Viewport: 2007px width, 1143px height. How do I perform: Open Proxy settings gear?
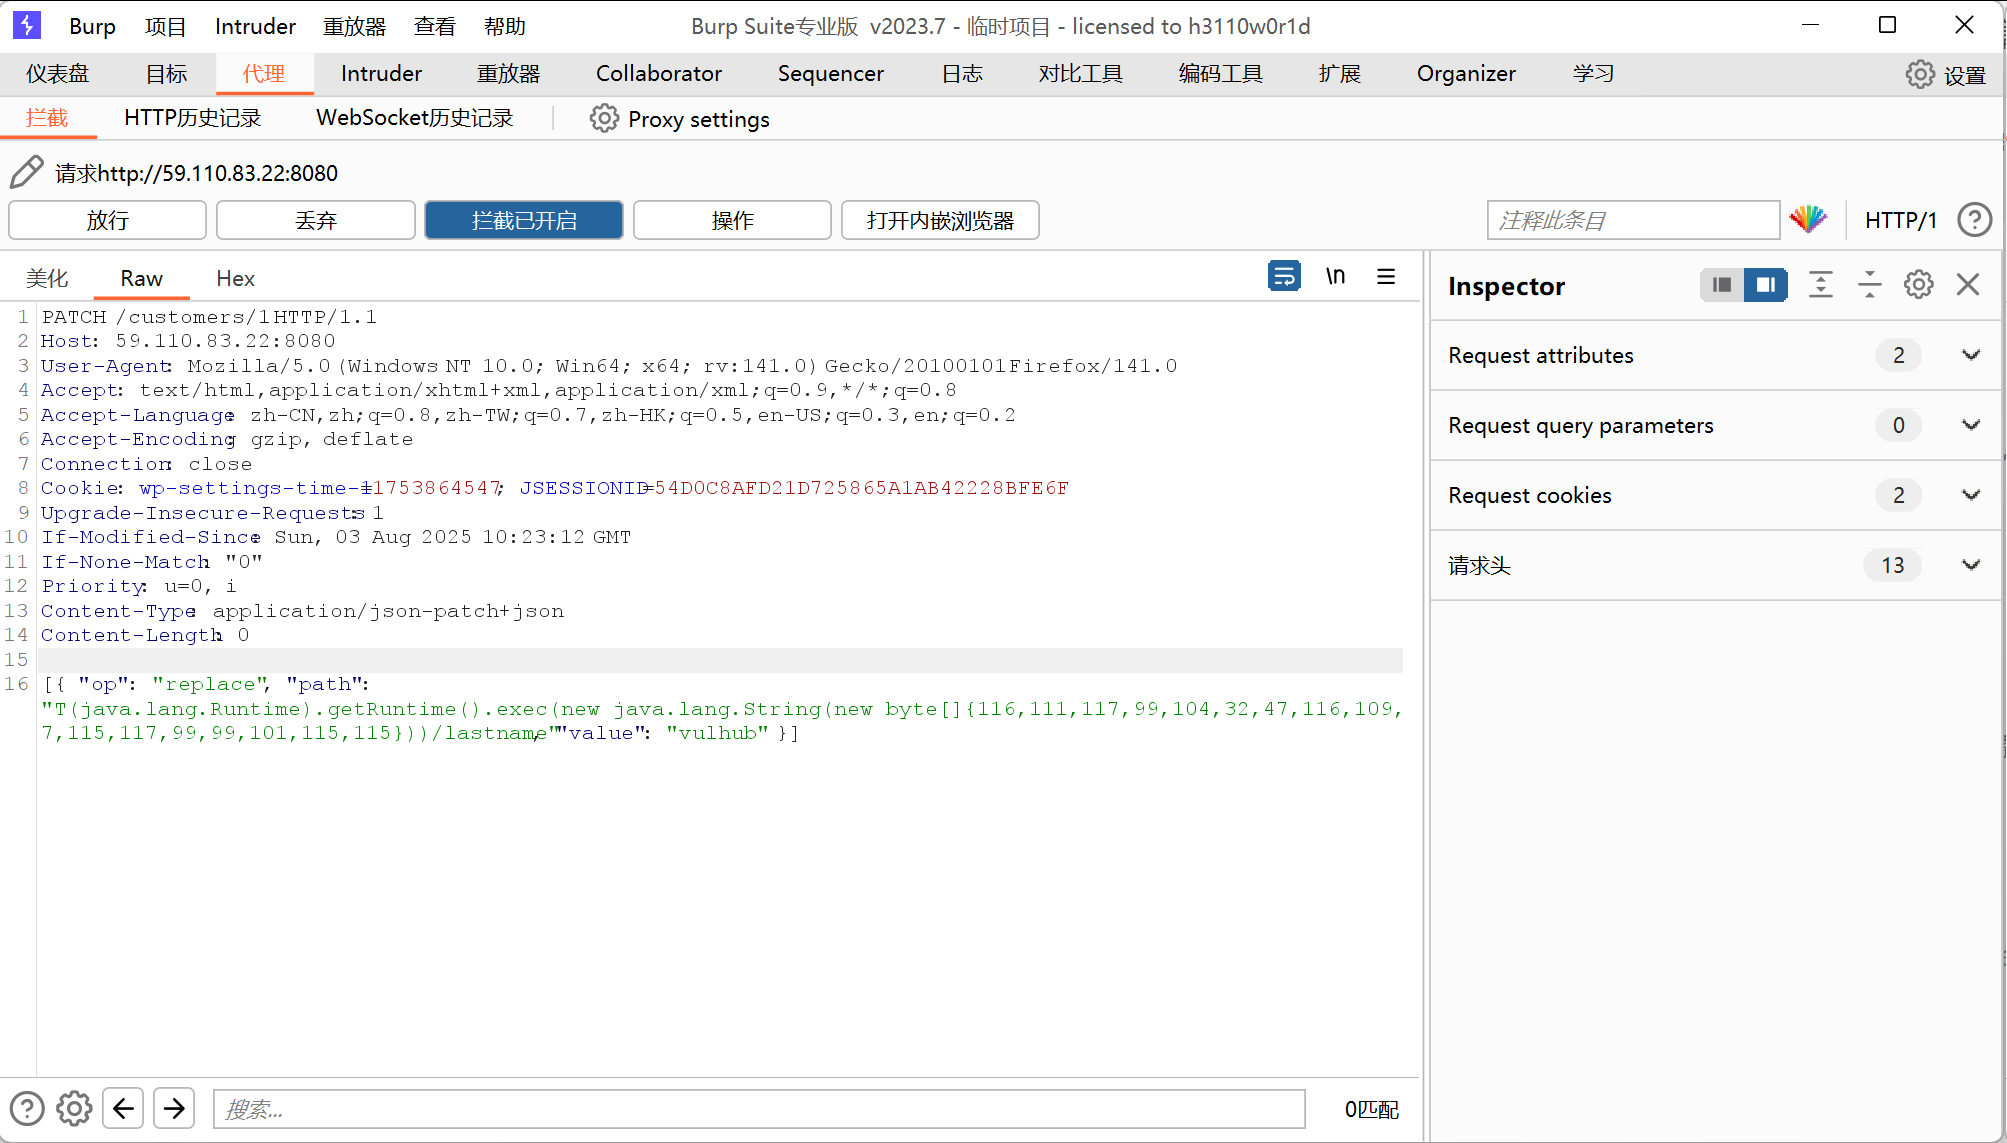[x=604, y=118]
